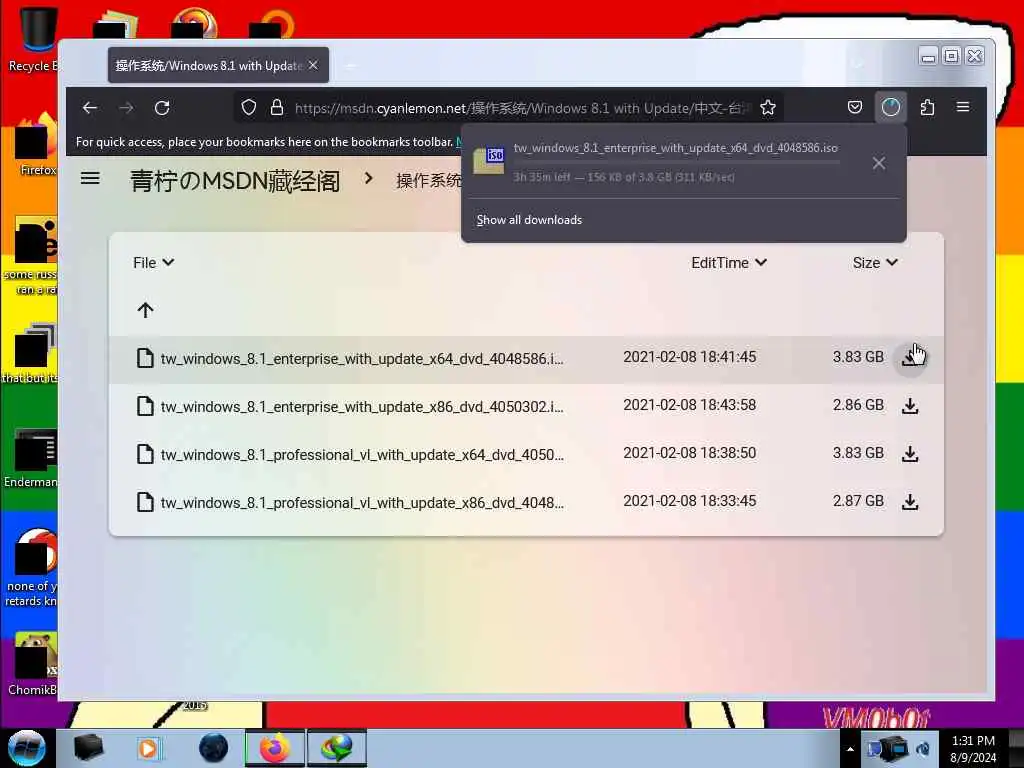Save page to Pocket icon

(855, 107)
